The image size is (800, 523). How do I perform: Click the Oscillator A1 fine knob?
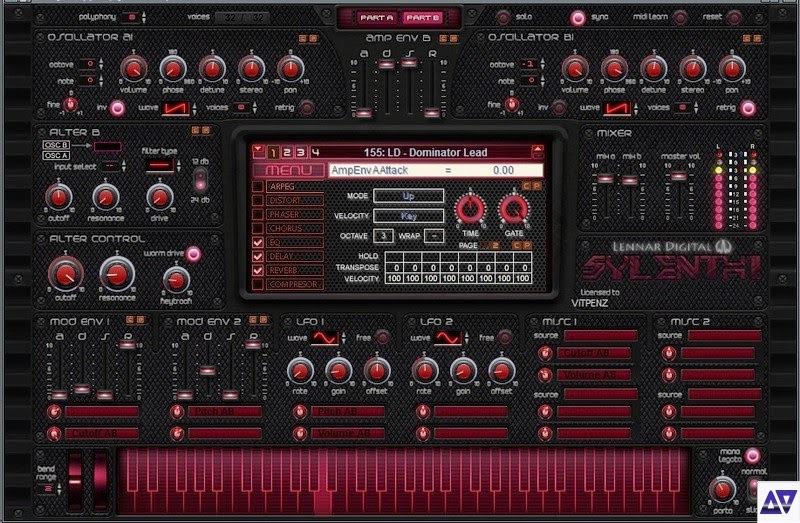pyautogui.click(x=70, y=105)
